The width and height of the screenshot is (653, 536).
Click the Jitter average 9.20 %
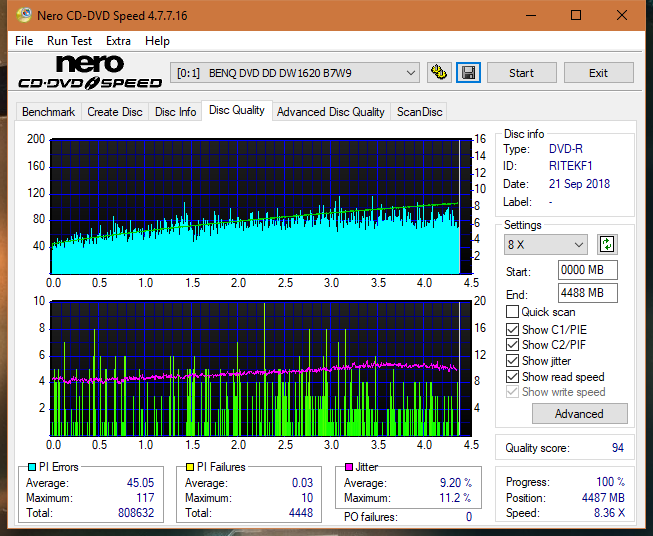456,483
